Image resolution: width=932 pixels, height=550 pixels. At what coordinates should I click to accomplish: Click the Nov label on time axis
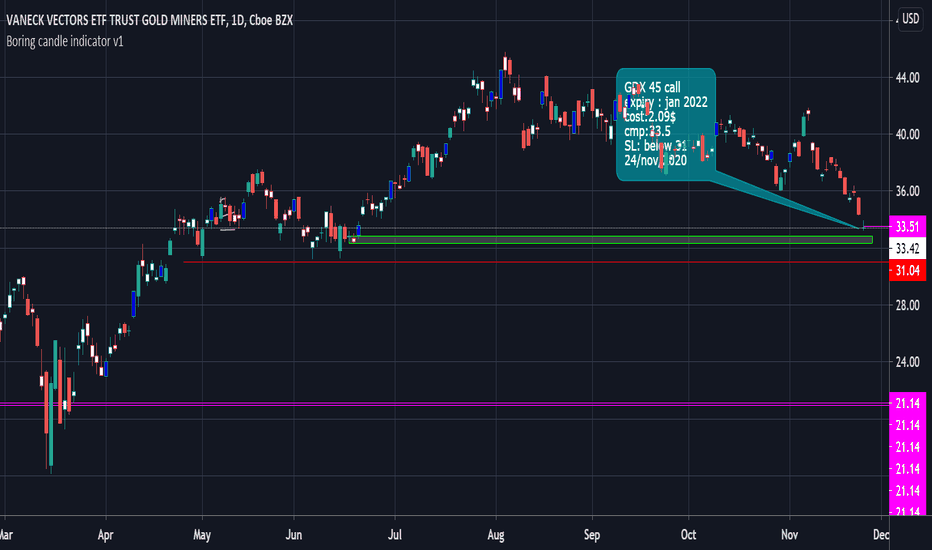point(789,535)
